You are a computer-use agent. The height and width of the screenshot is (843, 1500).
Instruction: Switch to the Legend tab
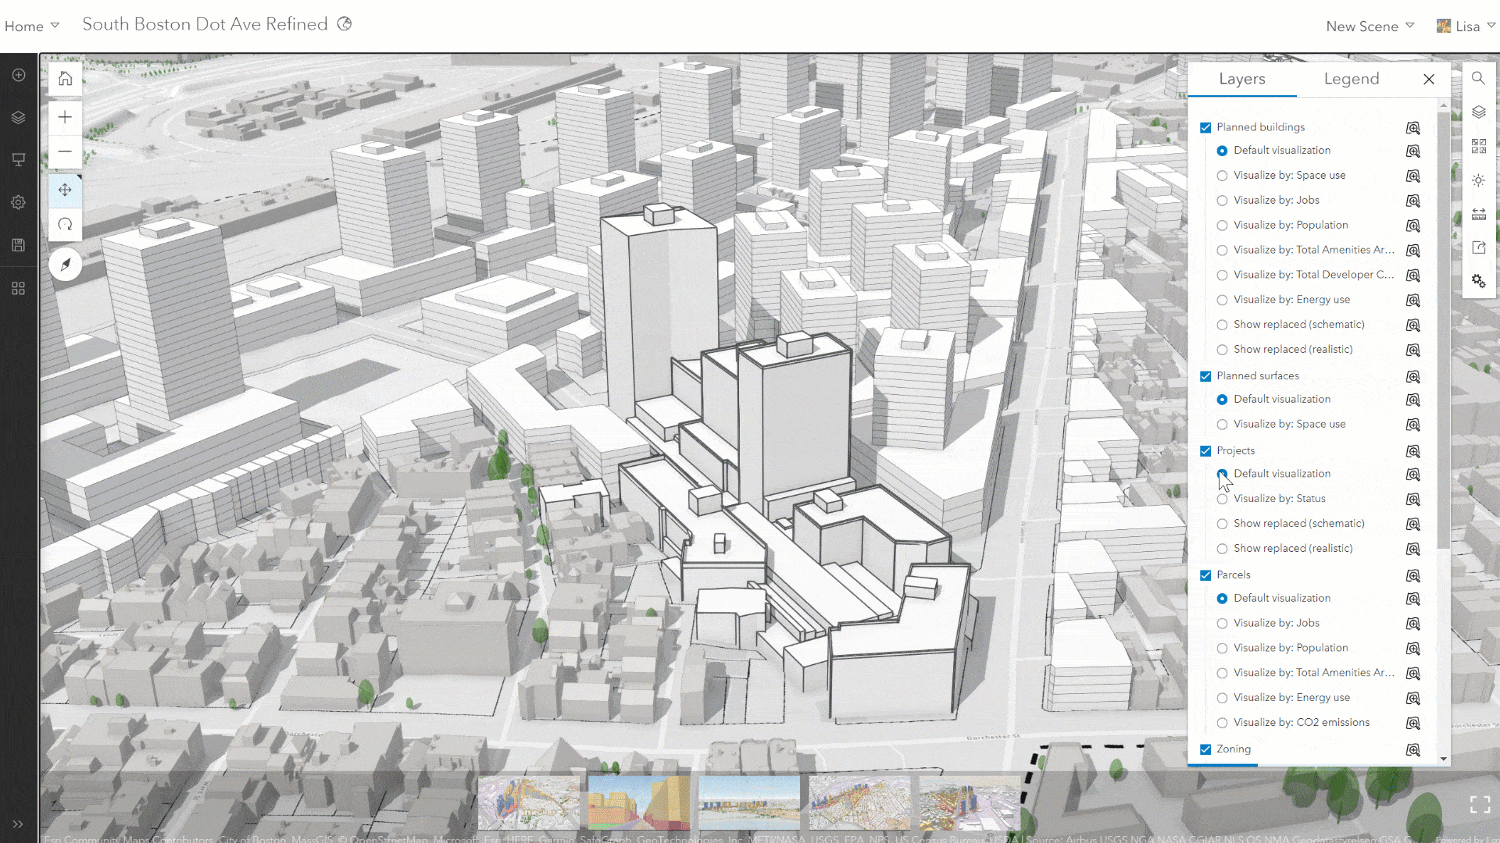(1351, 79)
